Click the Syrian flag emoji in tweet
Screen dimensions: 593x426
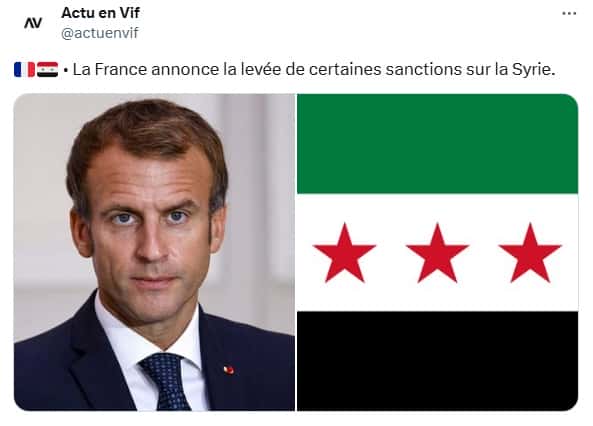click(x=47, y=70)
